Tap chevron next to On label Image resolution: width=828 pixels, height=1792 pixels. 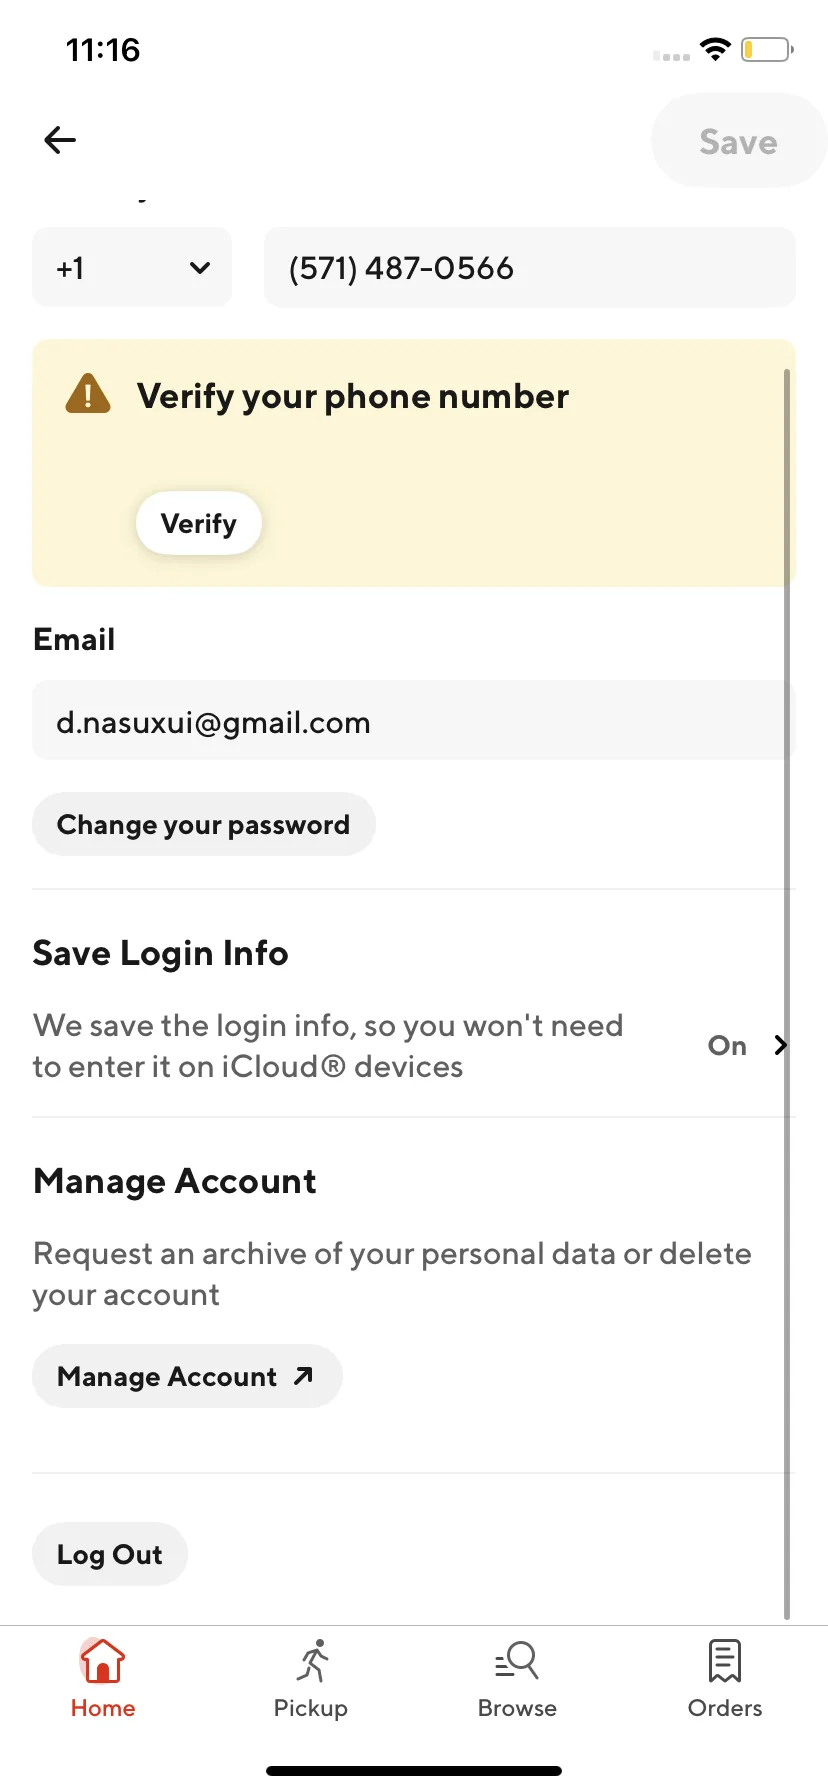(x=780, y=1045)
